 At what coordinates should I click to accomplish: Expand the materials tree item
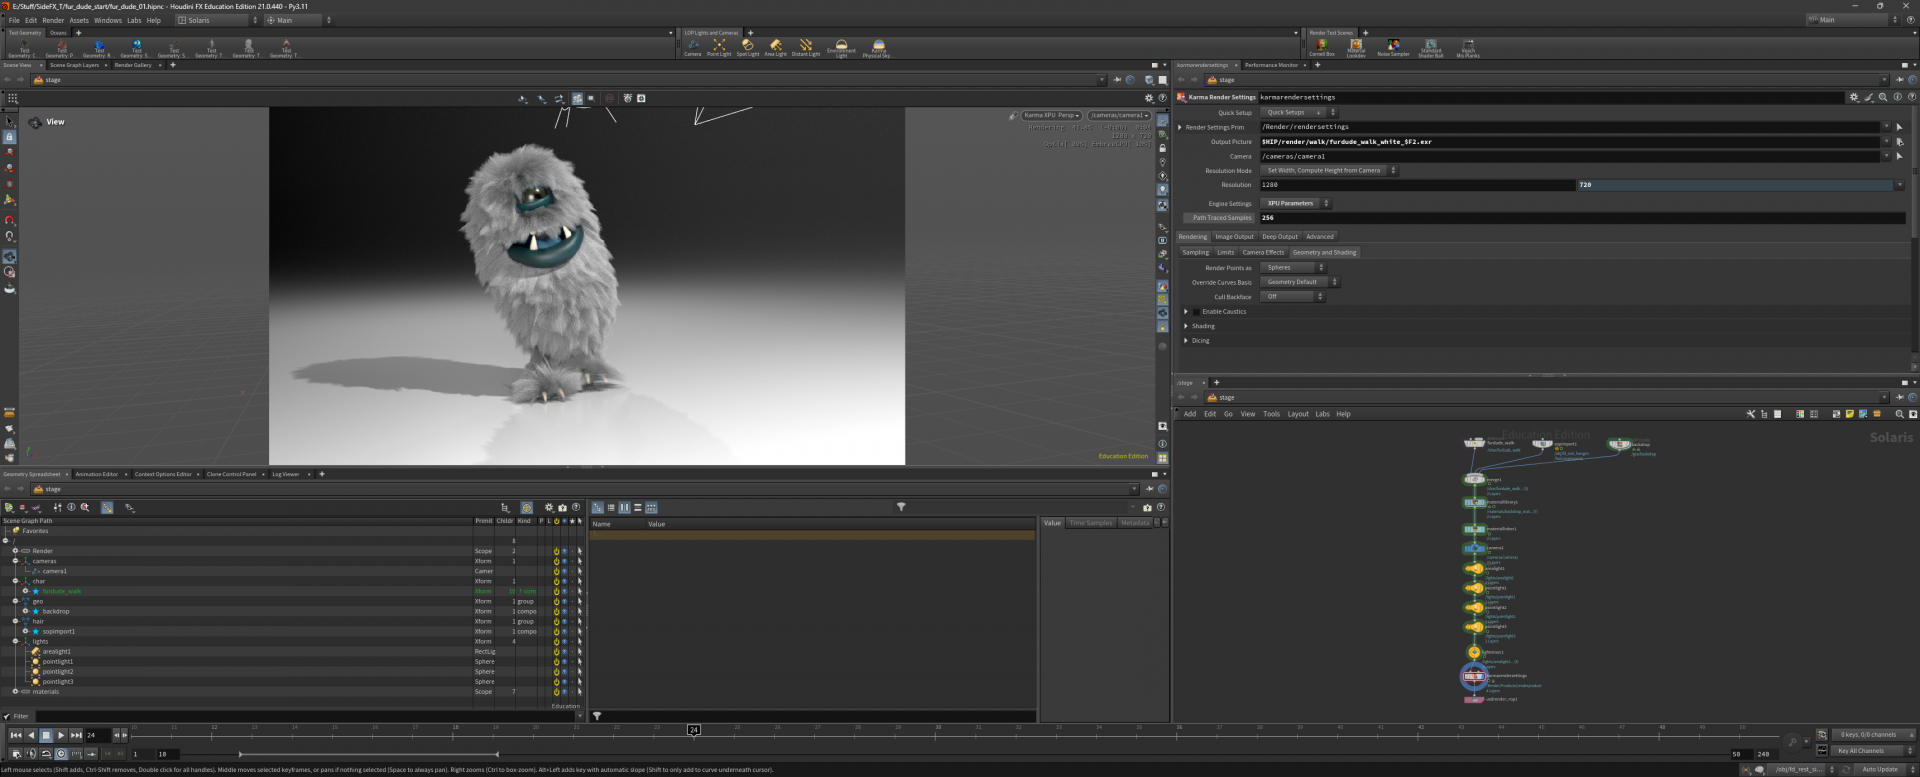[15, 691]
